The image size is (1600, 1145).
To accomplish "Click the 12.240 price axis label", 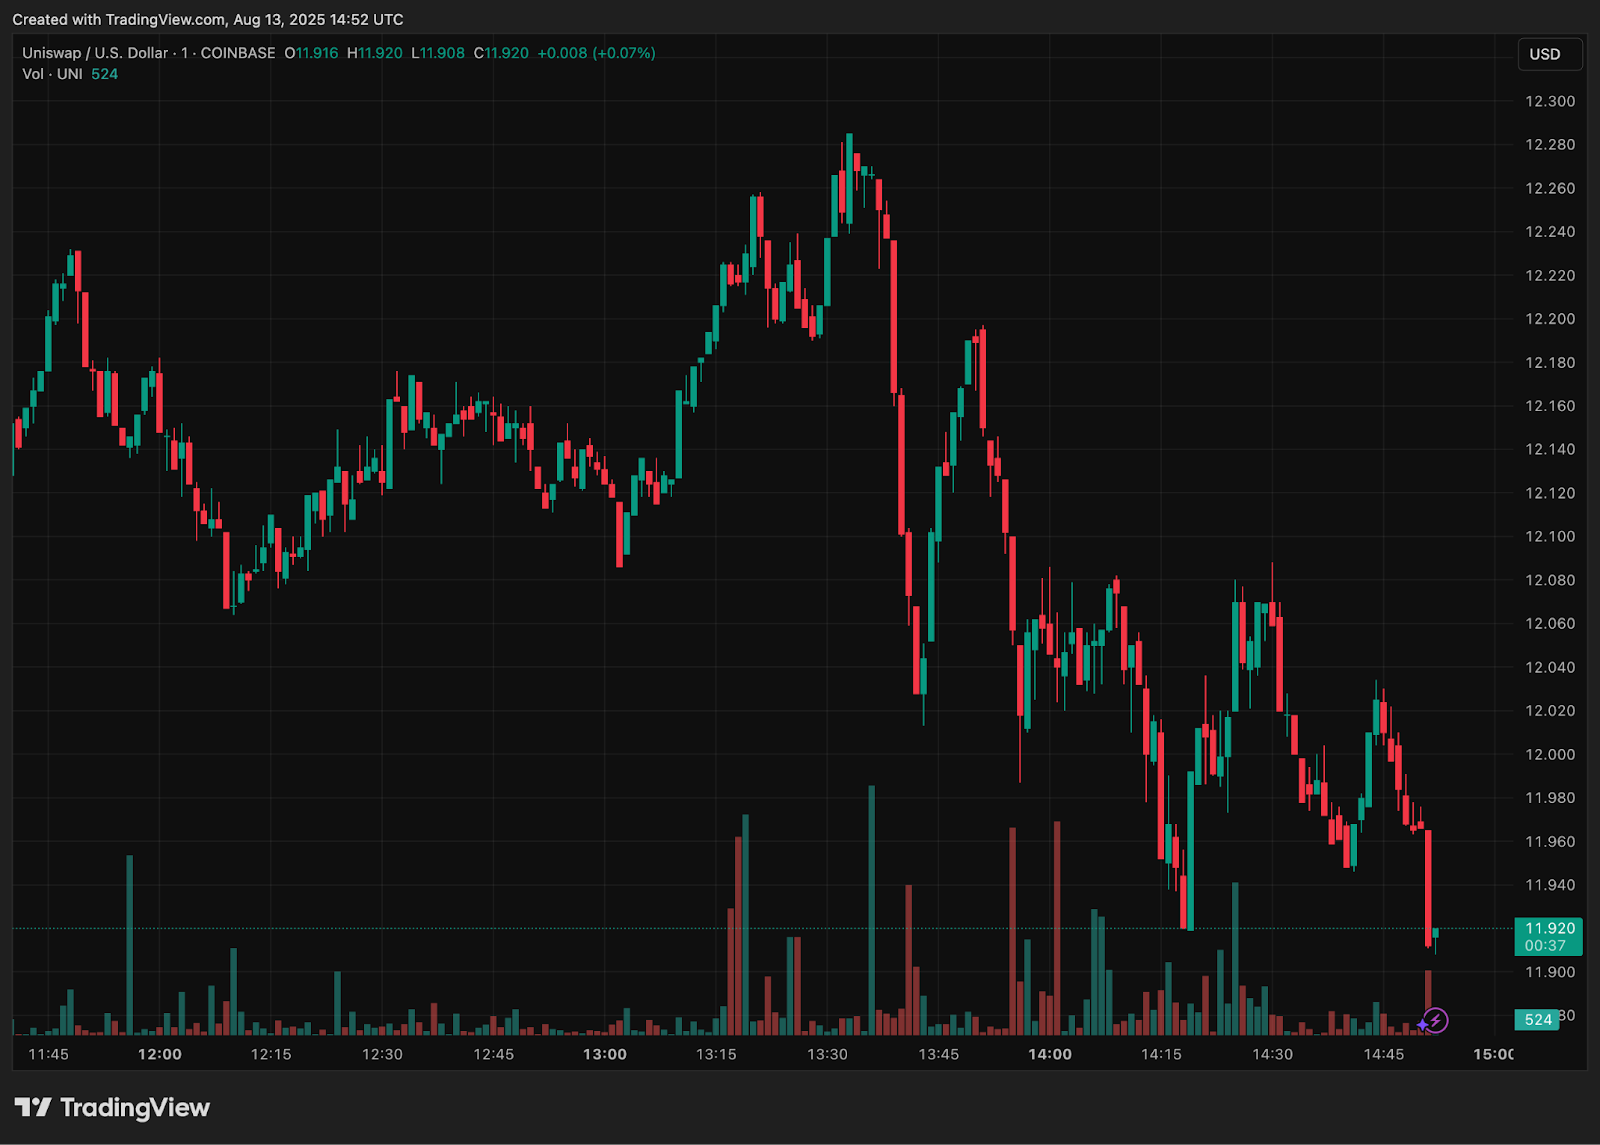I will pyautogui.click(x=1550, y=232).
